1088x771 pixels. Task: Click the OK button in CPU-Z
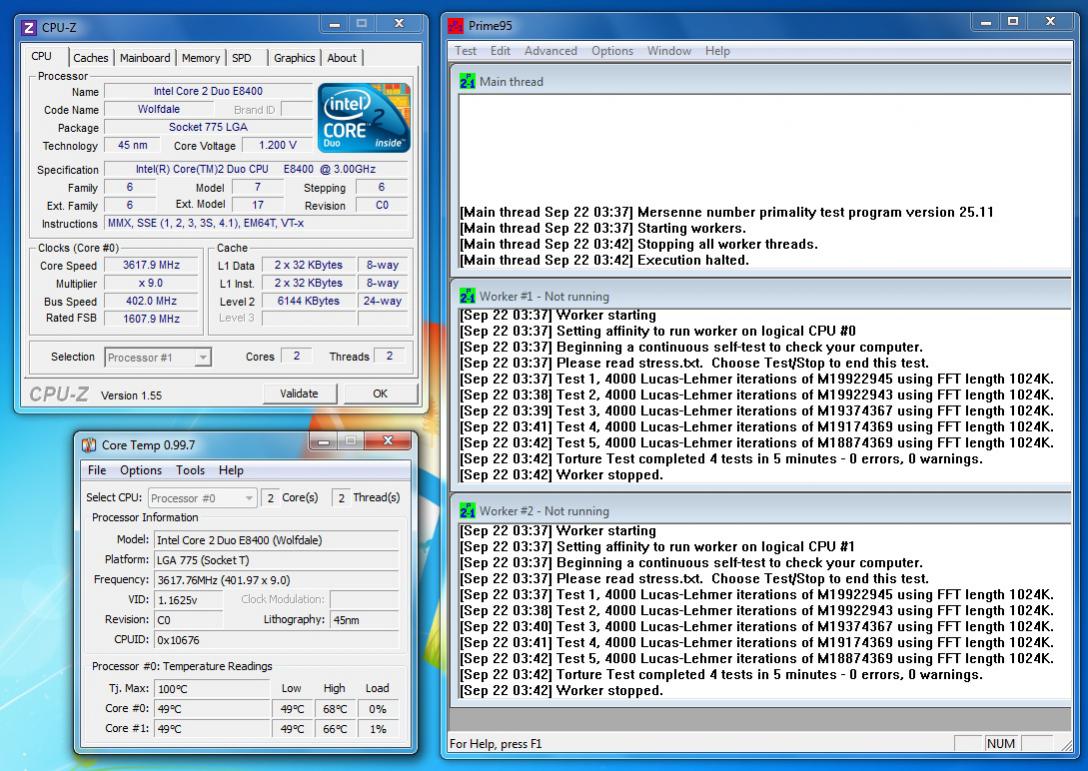[x=380, y=393]
